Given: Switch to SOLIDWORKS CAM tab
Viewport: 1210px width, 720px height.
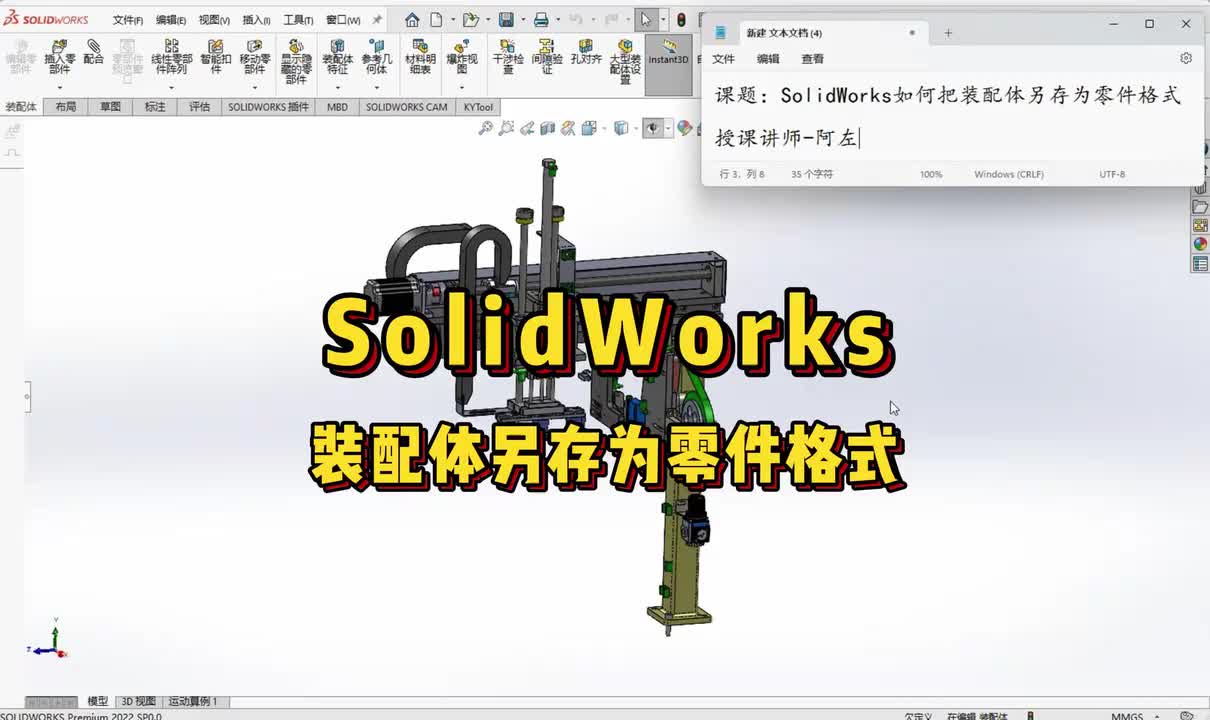Looking at the screenshot, I should (406, 107).
